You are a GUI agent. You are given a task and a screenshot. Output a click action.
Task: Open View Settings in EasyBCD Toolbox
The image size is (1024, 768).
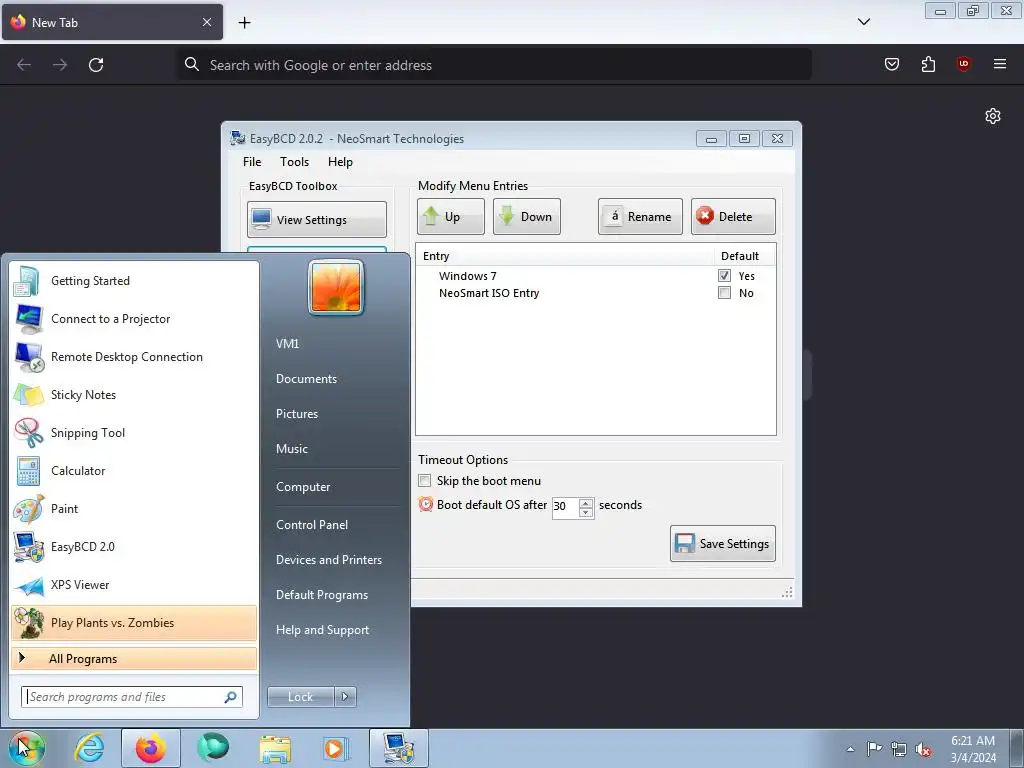pyautogui.click(x=317, y=219)
